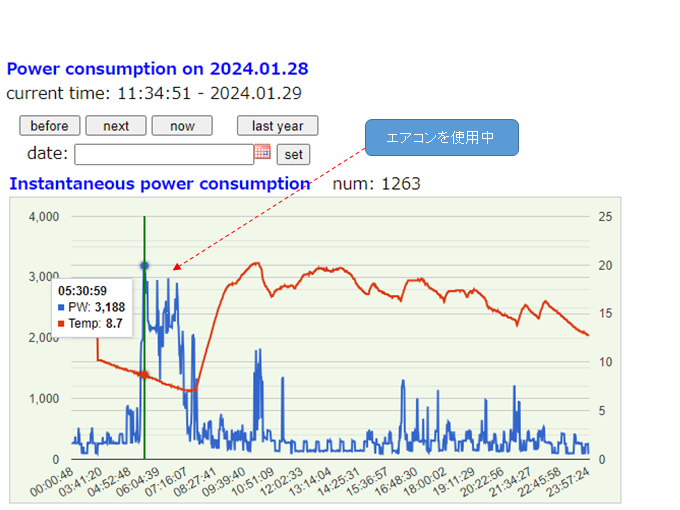Click the red Temp marker on green line
This screenshot has width=680, height=510.
pyautogui.click(x=144, y=375)
